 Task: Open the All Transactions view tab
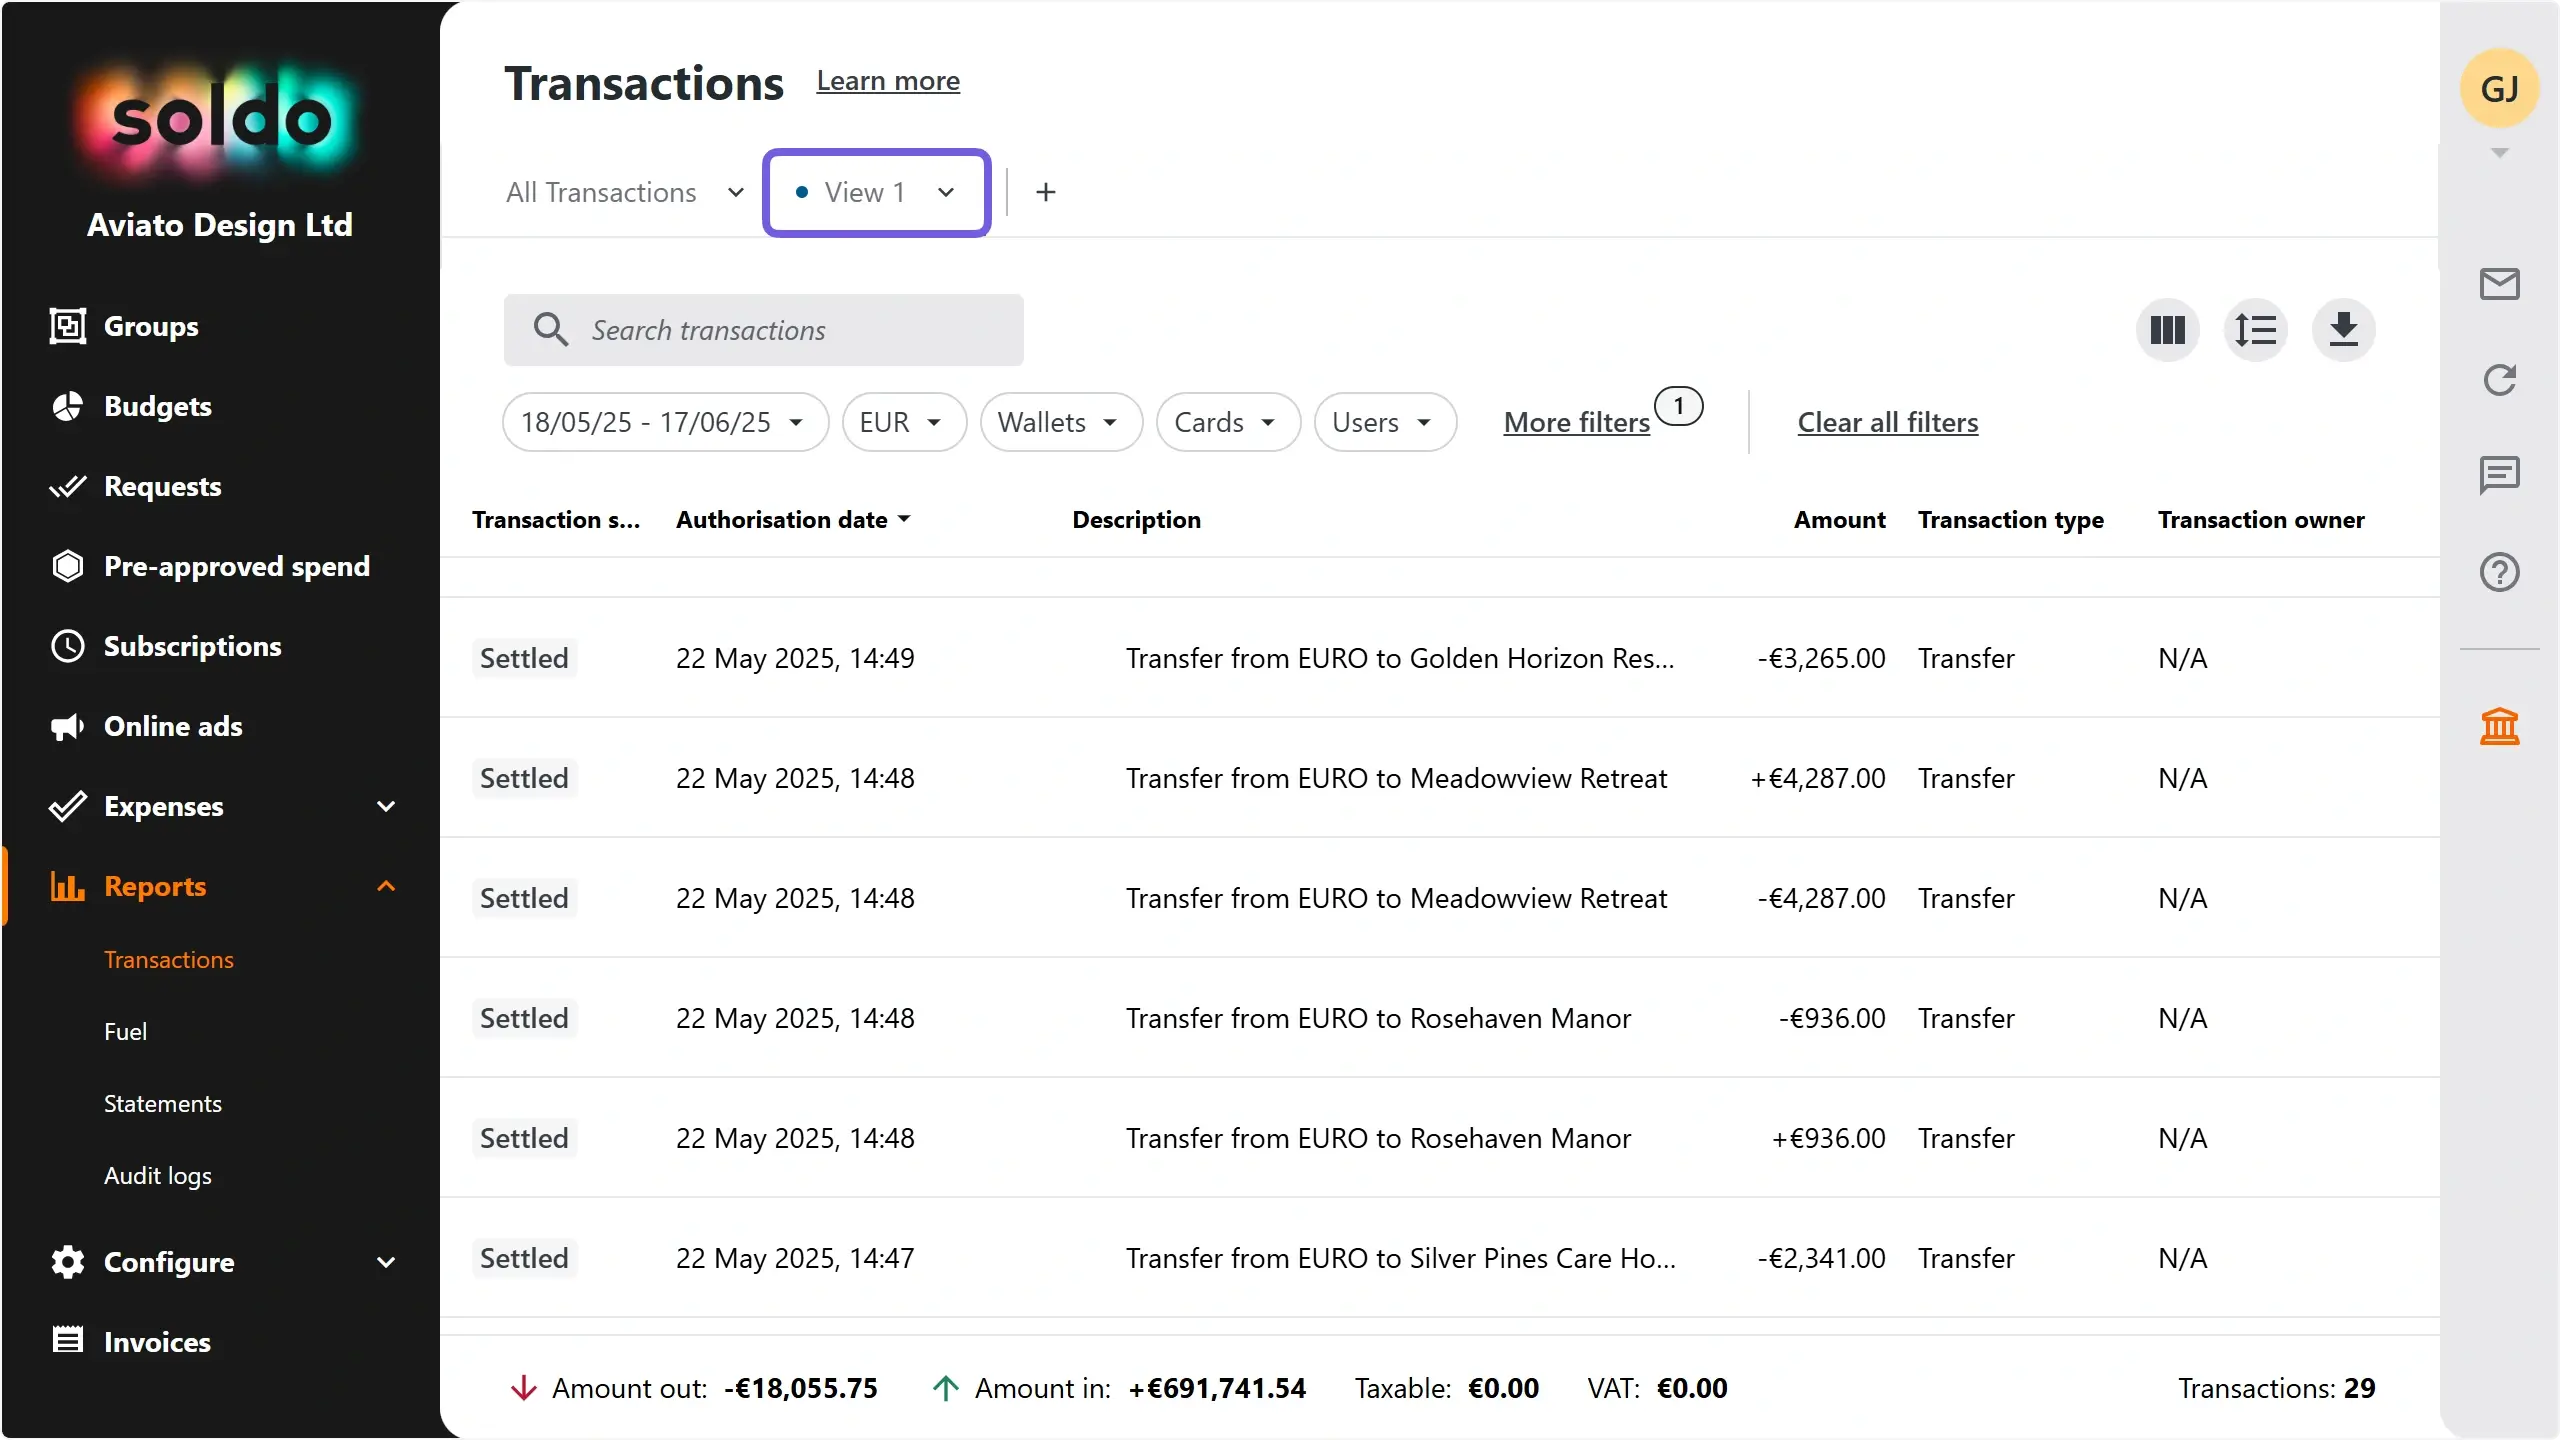[625, 192]
